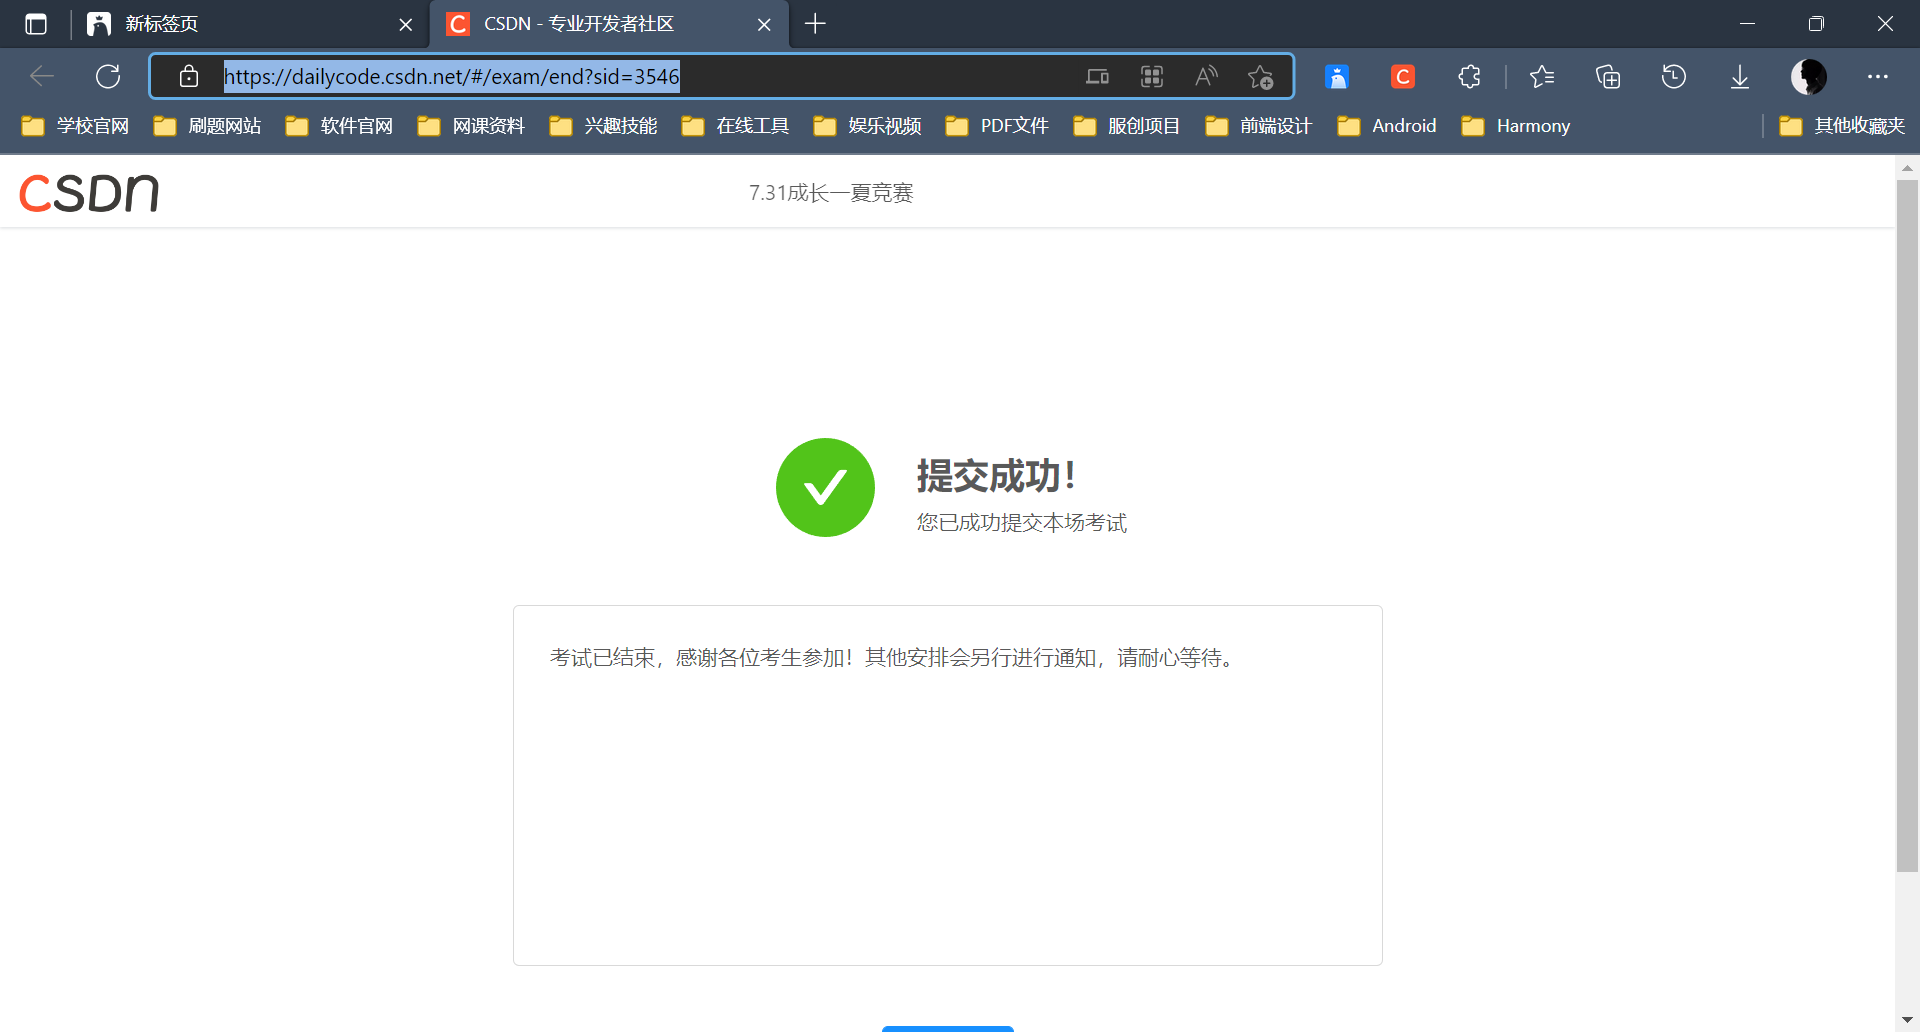Screen dimensions: 1920x1032
Task: Restore down the browser window
Action: pos(1816,24)
